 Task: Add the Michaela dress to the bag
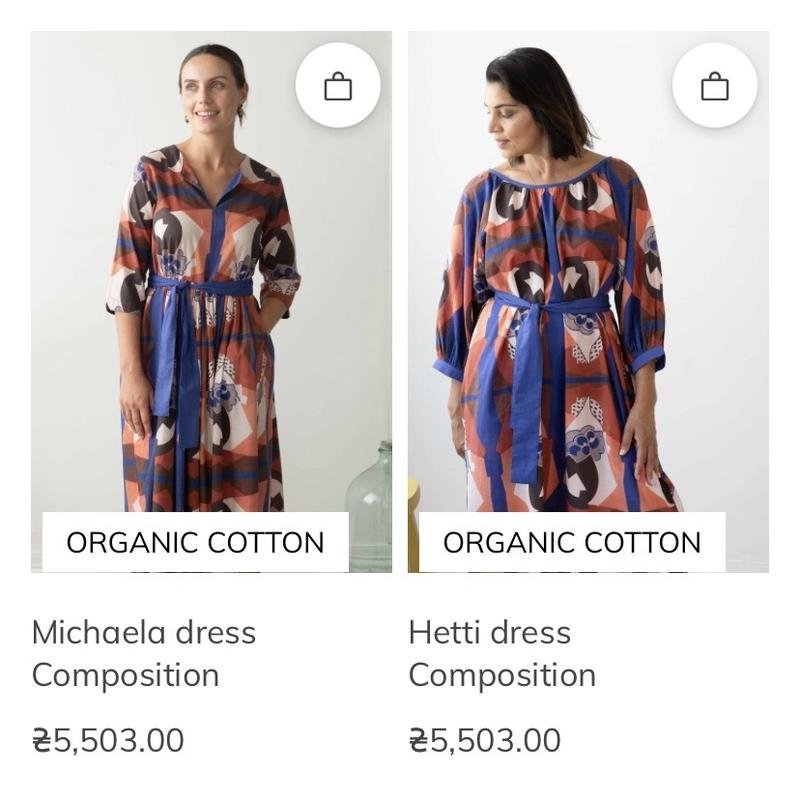tap(338, 86)
